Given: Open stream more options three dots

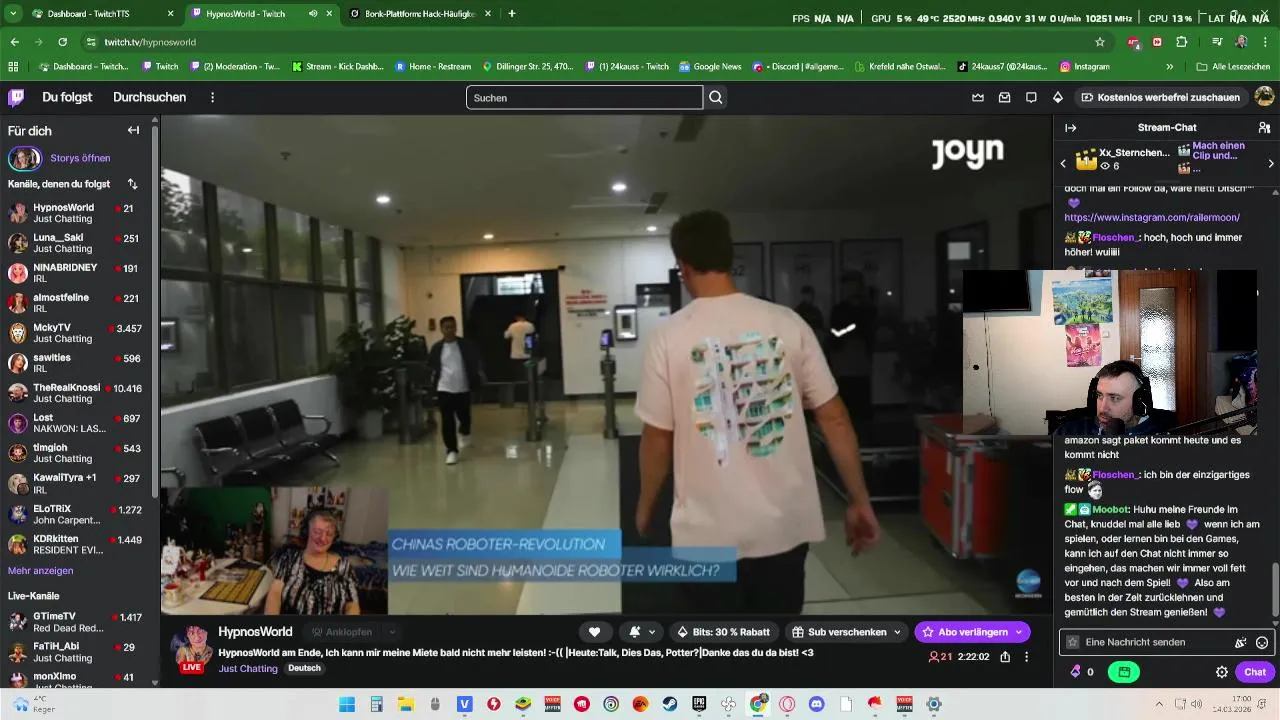Looking at the screenshot, I should click(1026, 657).
